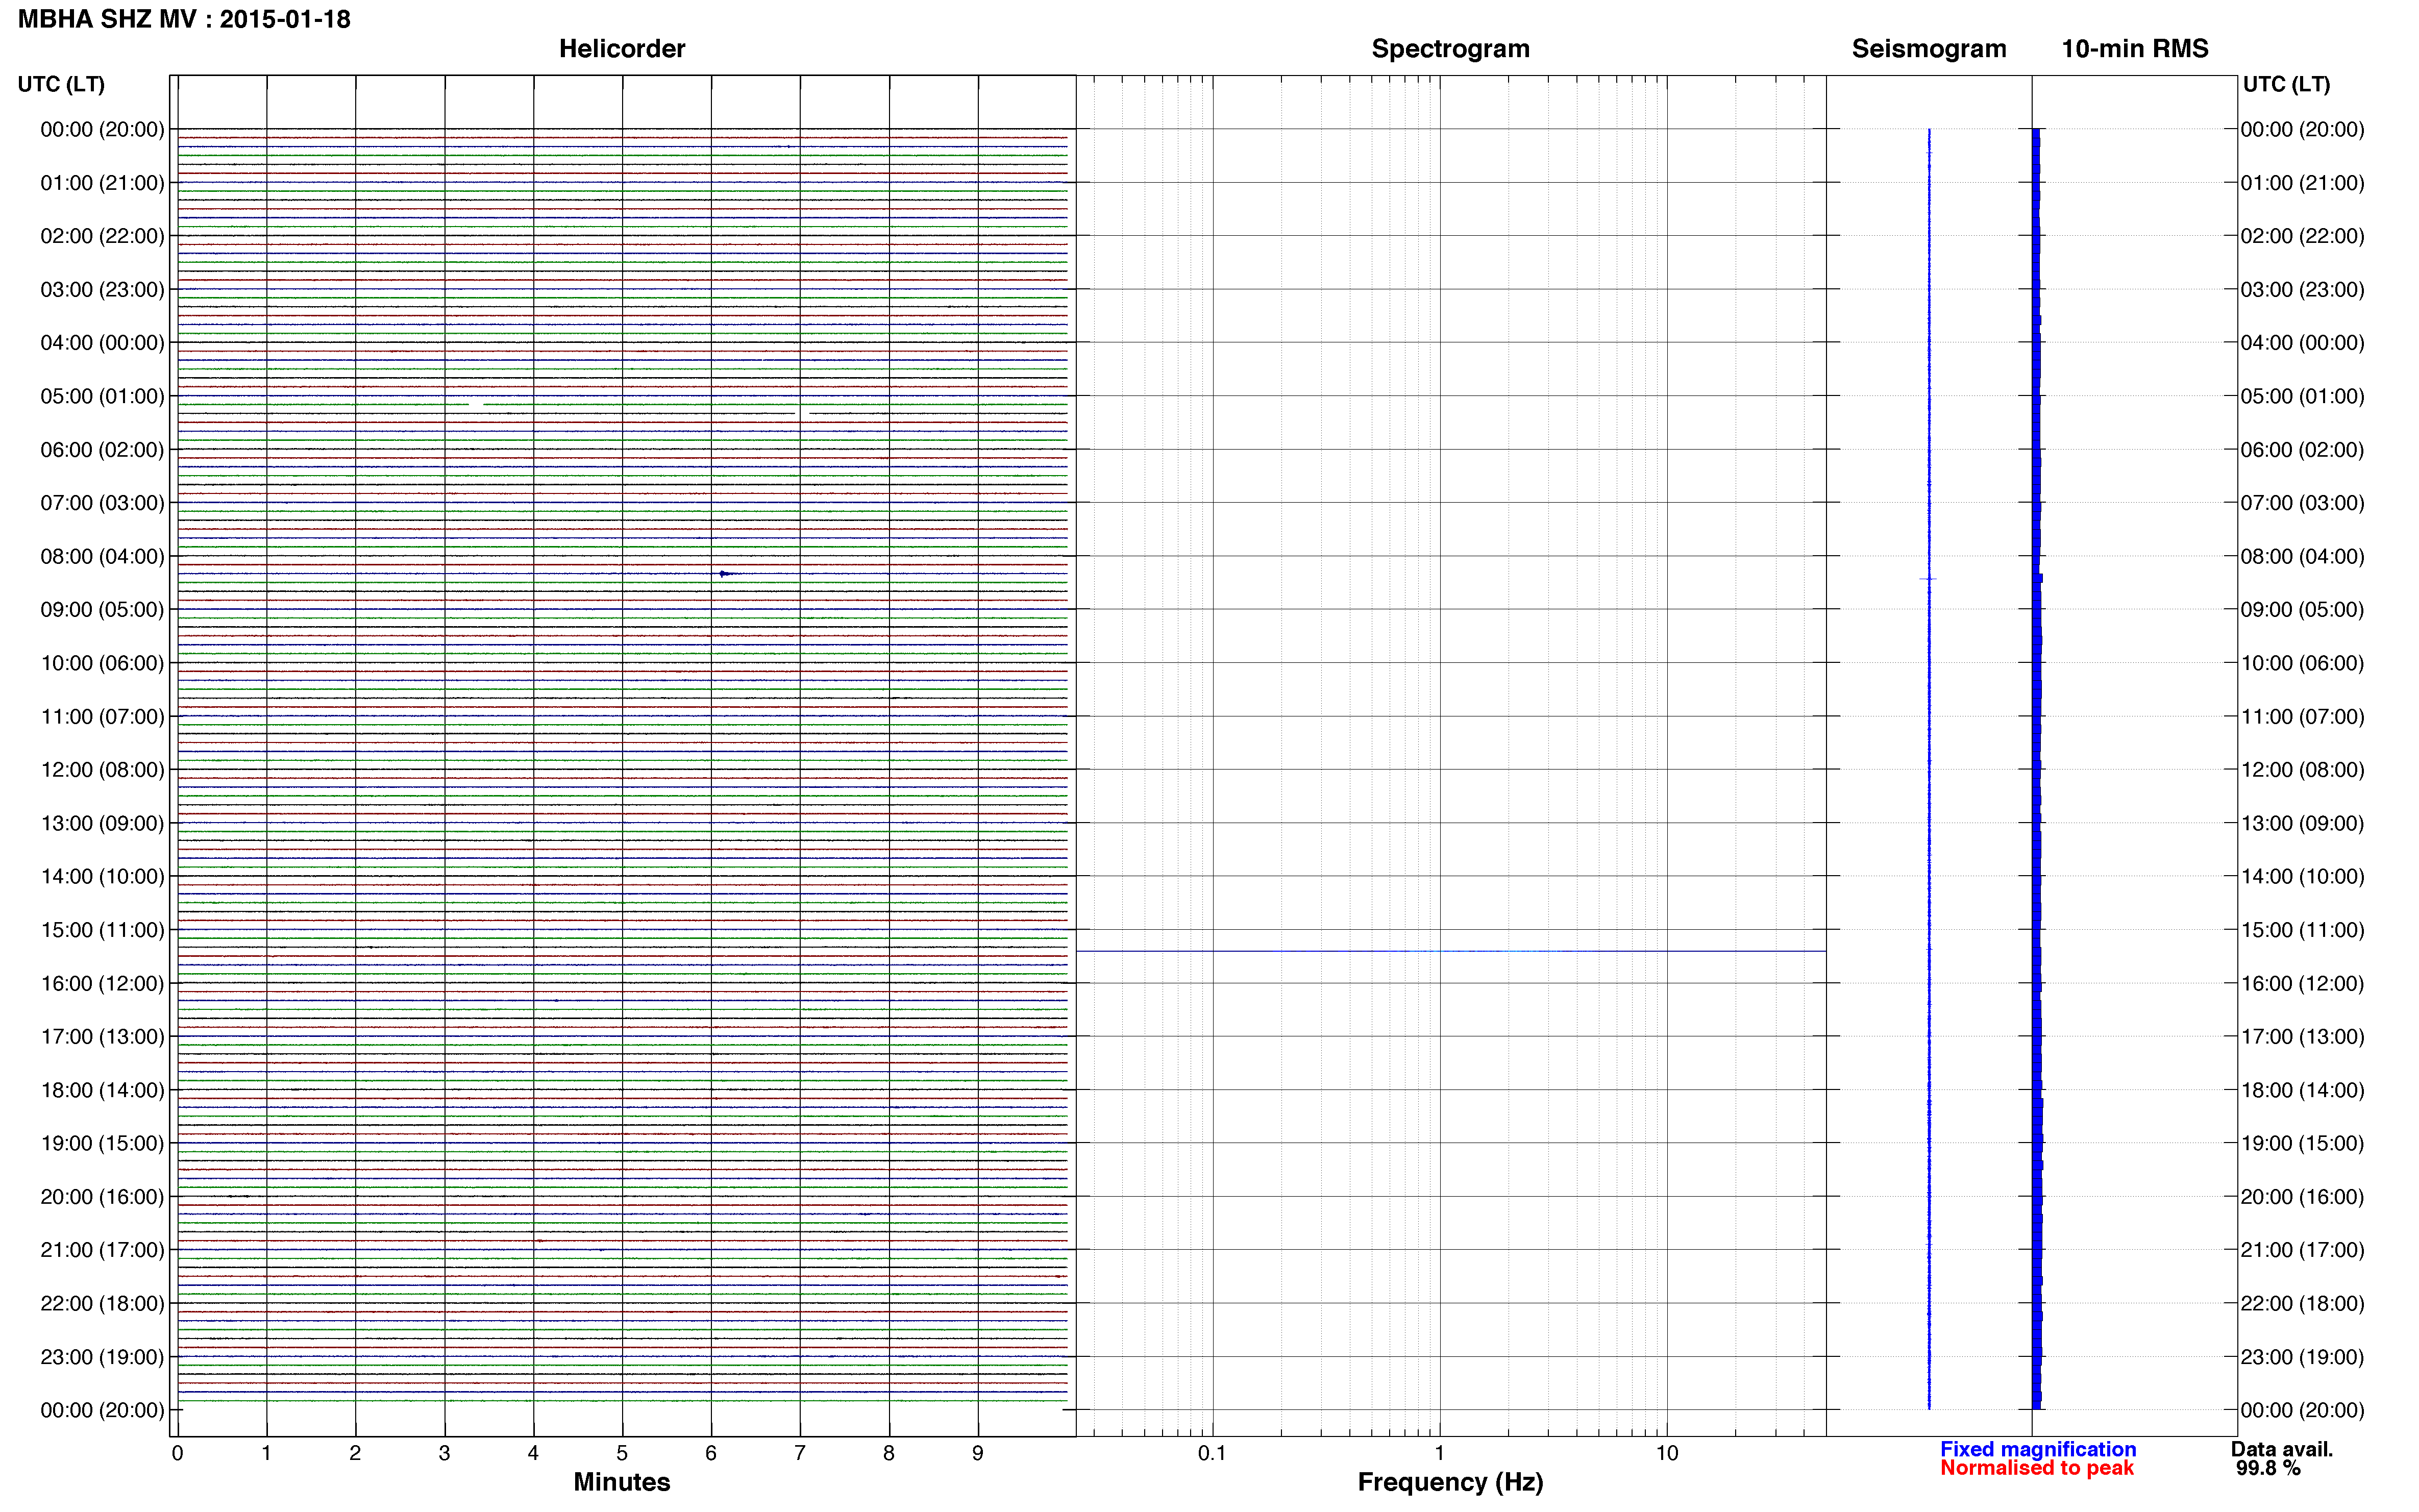Click the right '15:00 (11:00)' time label
2419x1512 pixels.
(x=2302, y=930)
